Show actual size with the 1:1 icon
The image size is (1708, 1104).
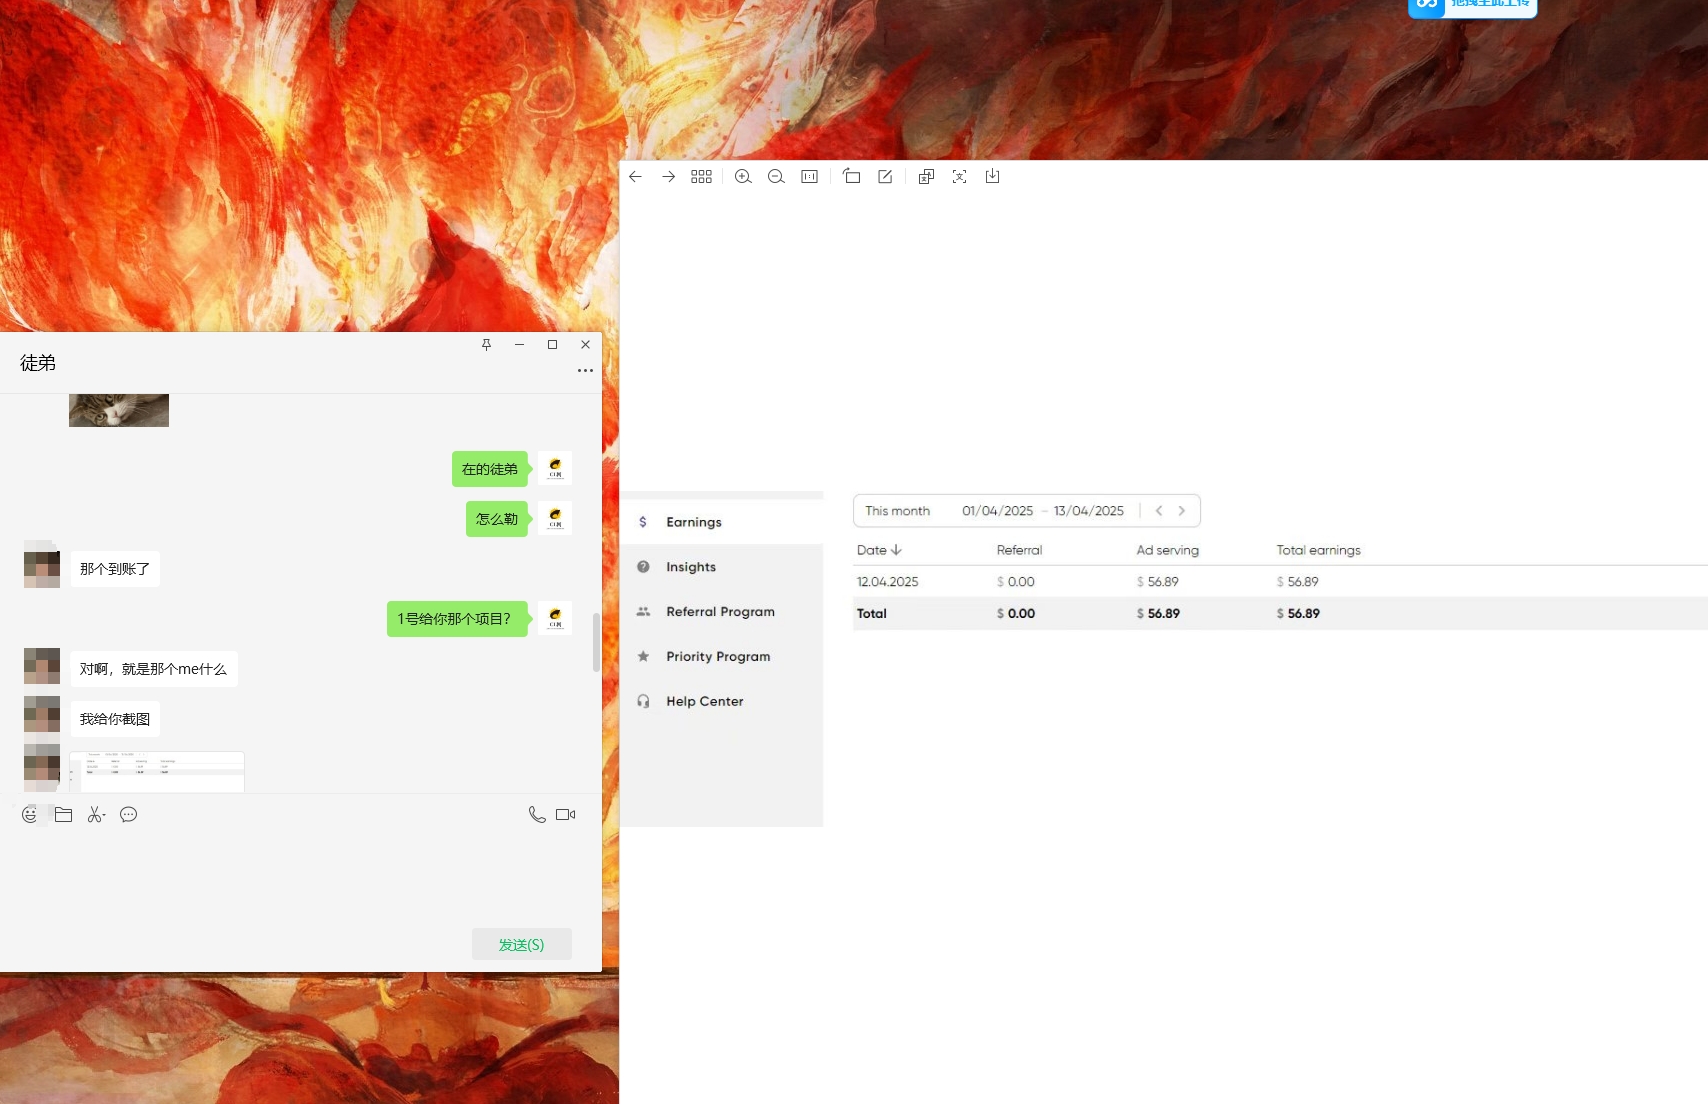pyautogui.click(x=809, y=177)
